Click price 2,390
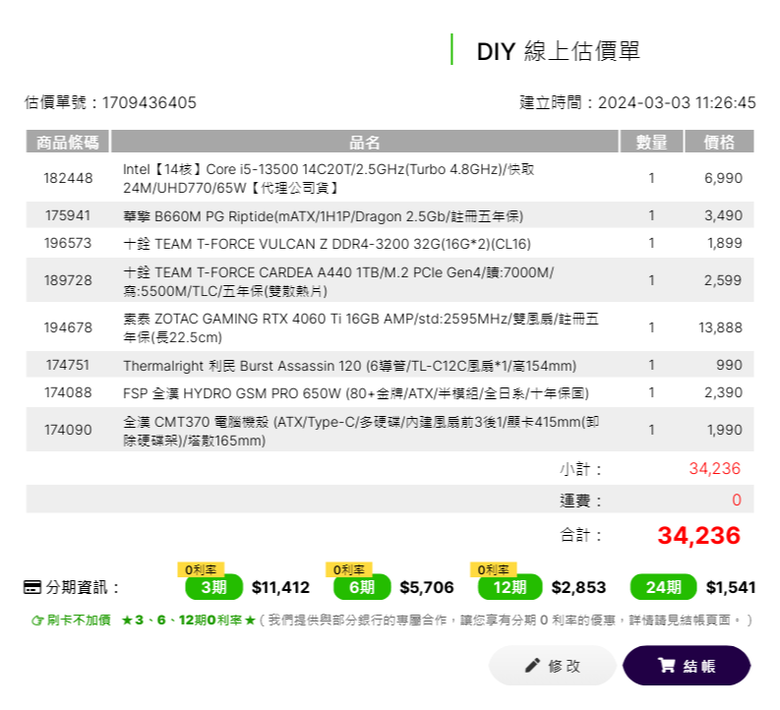The width and height of the screenshot is (780, 710). [723, 393]
